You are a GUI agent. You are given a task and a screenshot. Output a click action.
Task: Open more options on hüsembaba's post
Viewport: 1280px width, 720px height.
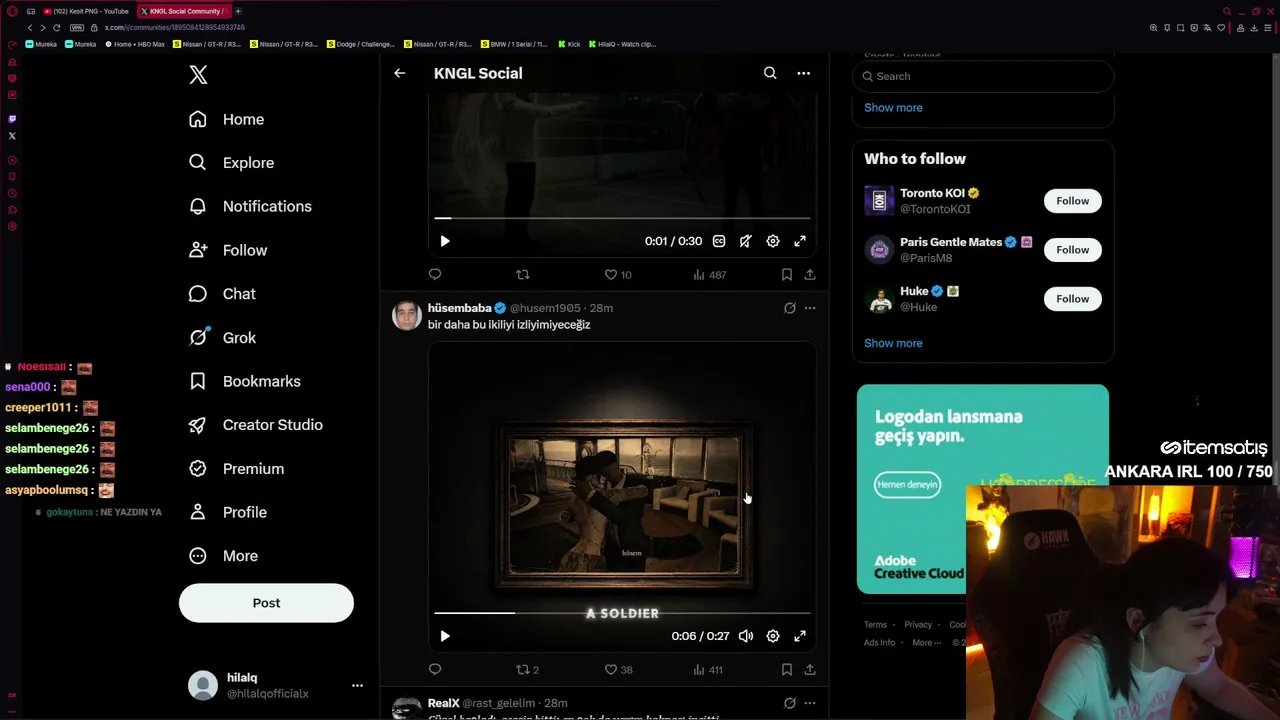pyautogui.click(x=810, y=308)
